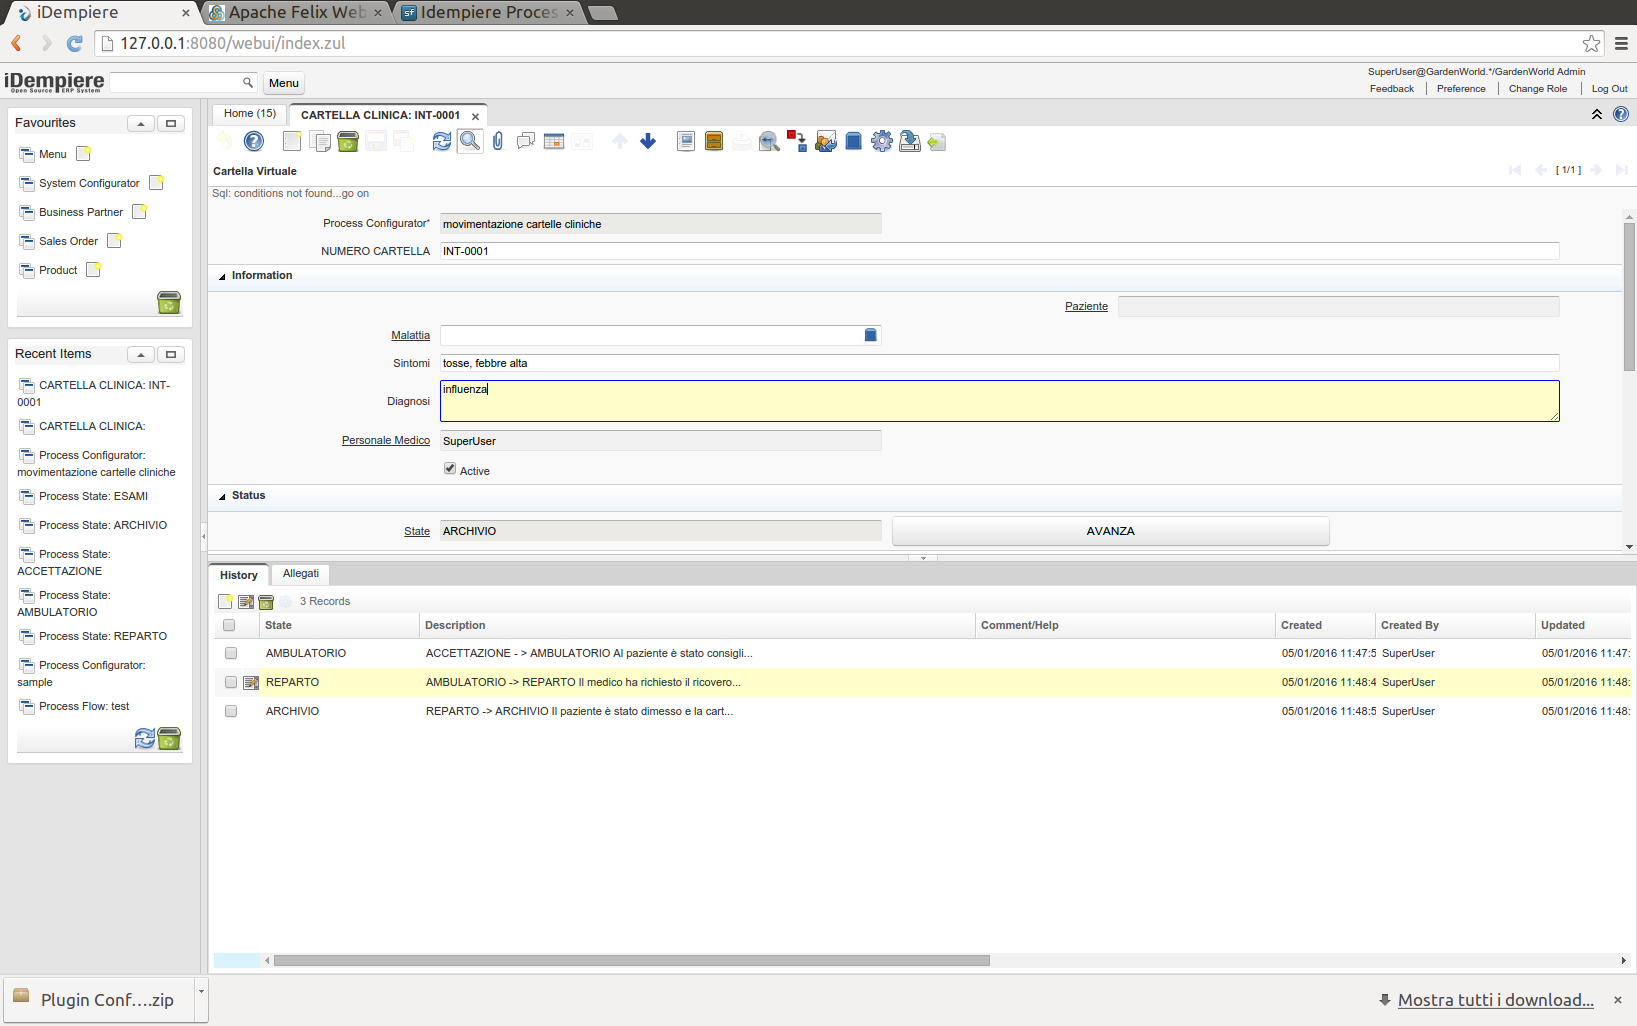Image resolution: width=1637 pixels, height=1026 pixels.
Task: Create a new record with the New icon
Action: (292, 141)
